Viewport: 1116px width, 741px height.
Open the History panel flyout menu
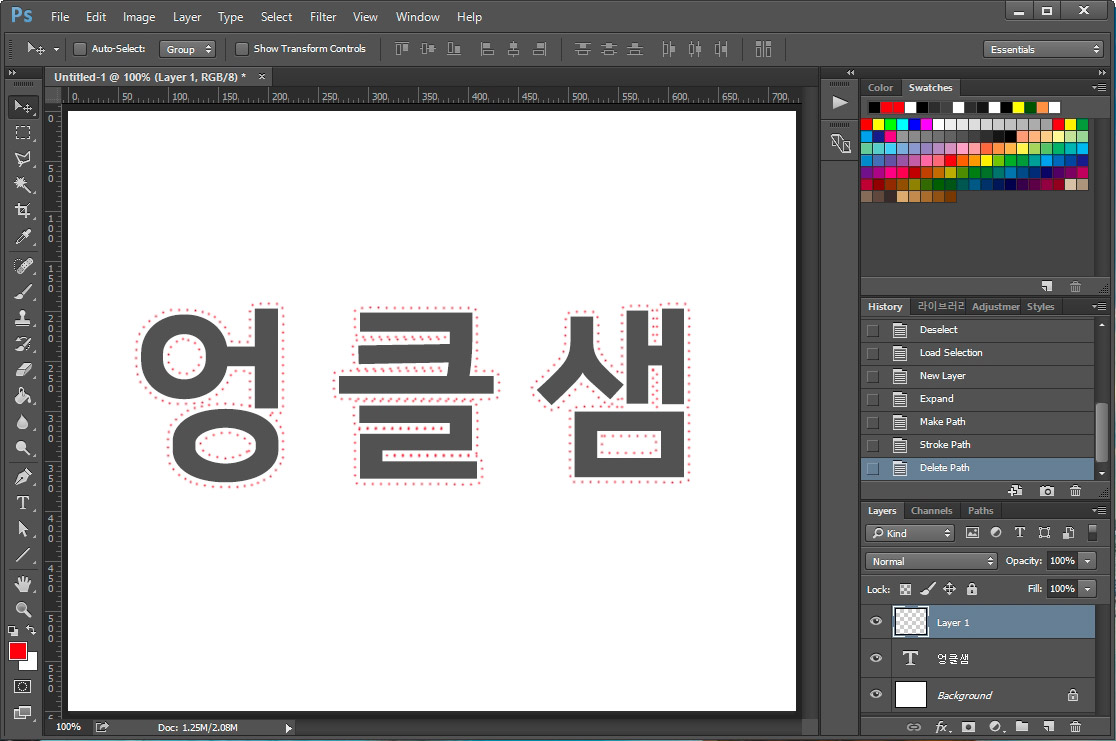pyautogui.click(x=1100, y=306)
